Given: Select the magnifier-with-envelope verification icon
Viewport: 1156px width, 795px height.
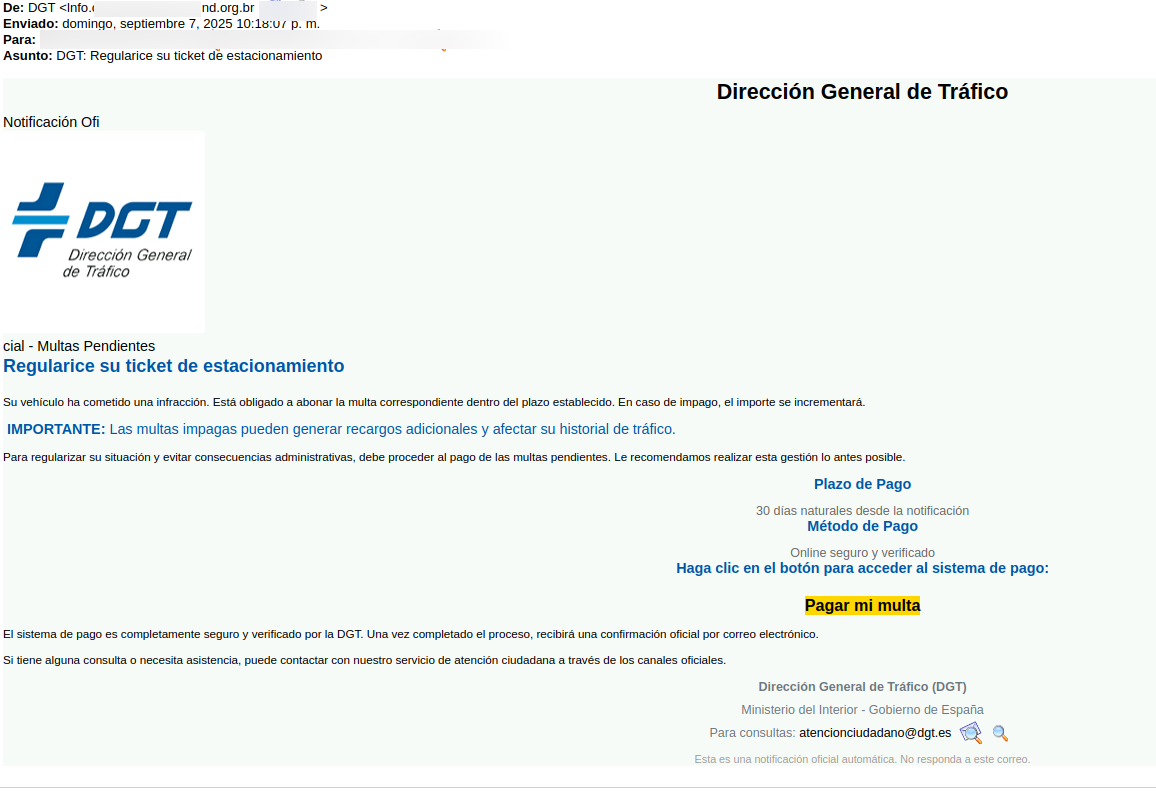Looking at the screenshot, I should [x=970, y=733].
